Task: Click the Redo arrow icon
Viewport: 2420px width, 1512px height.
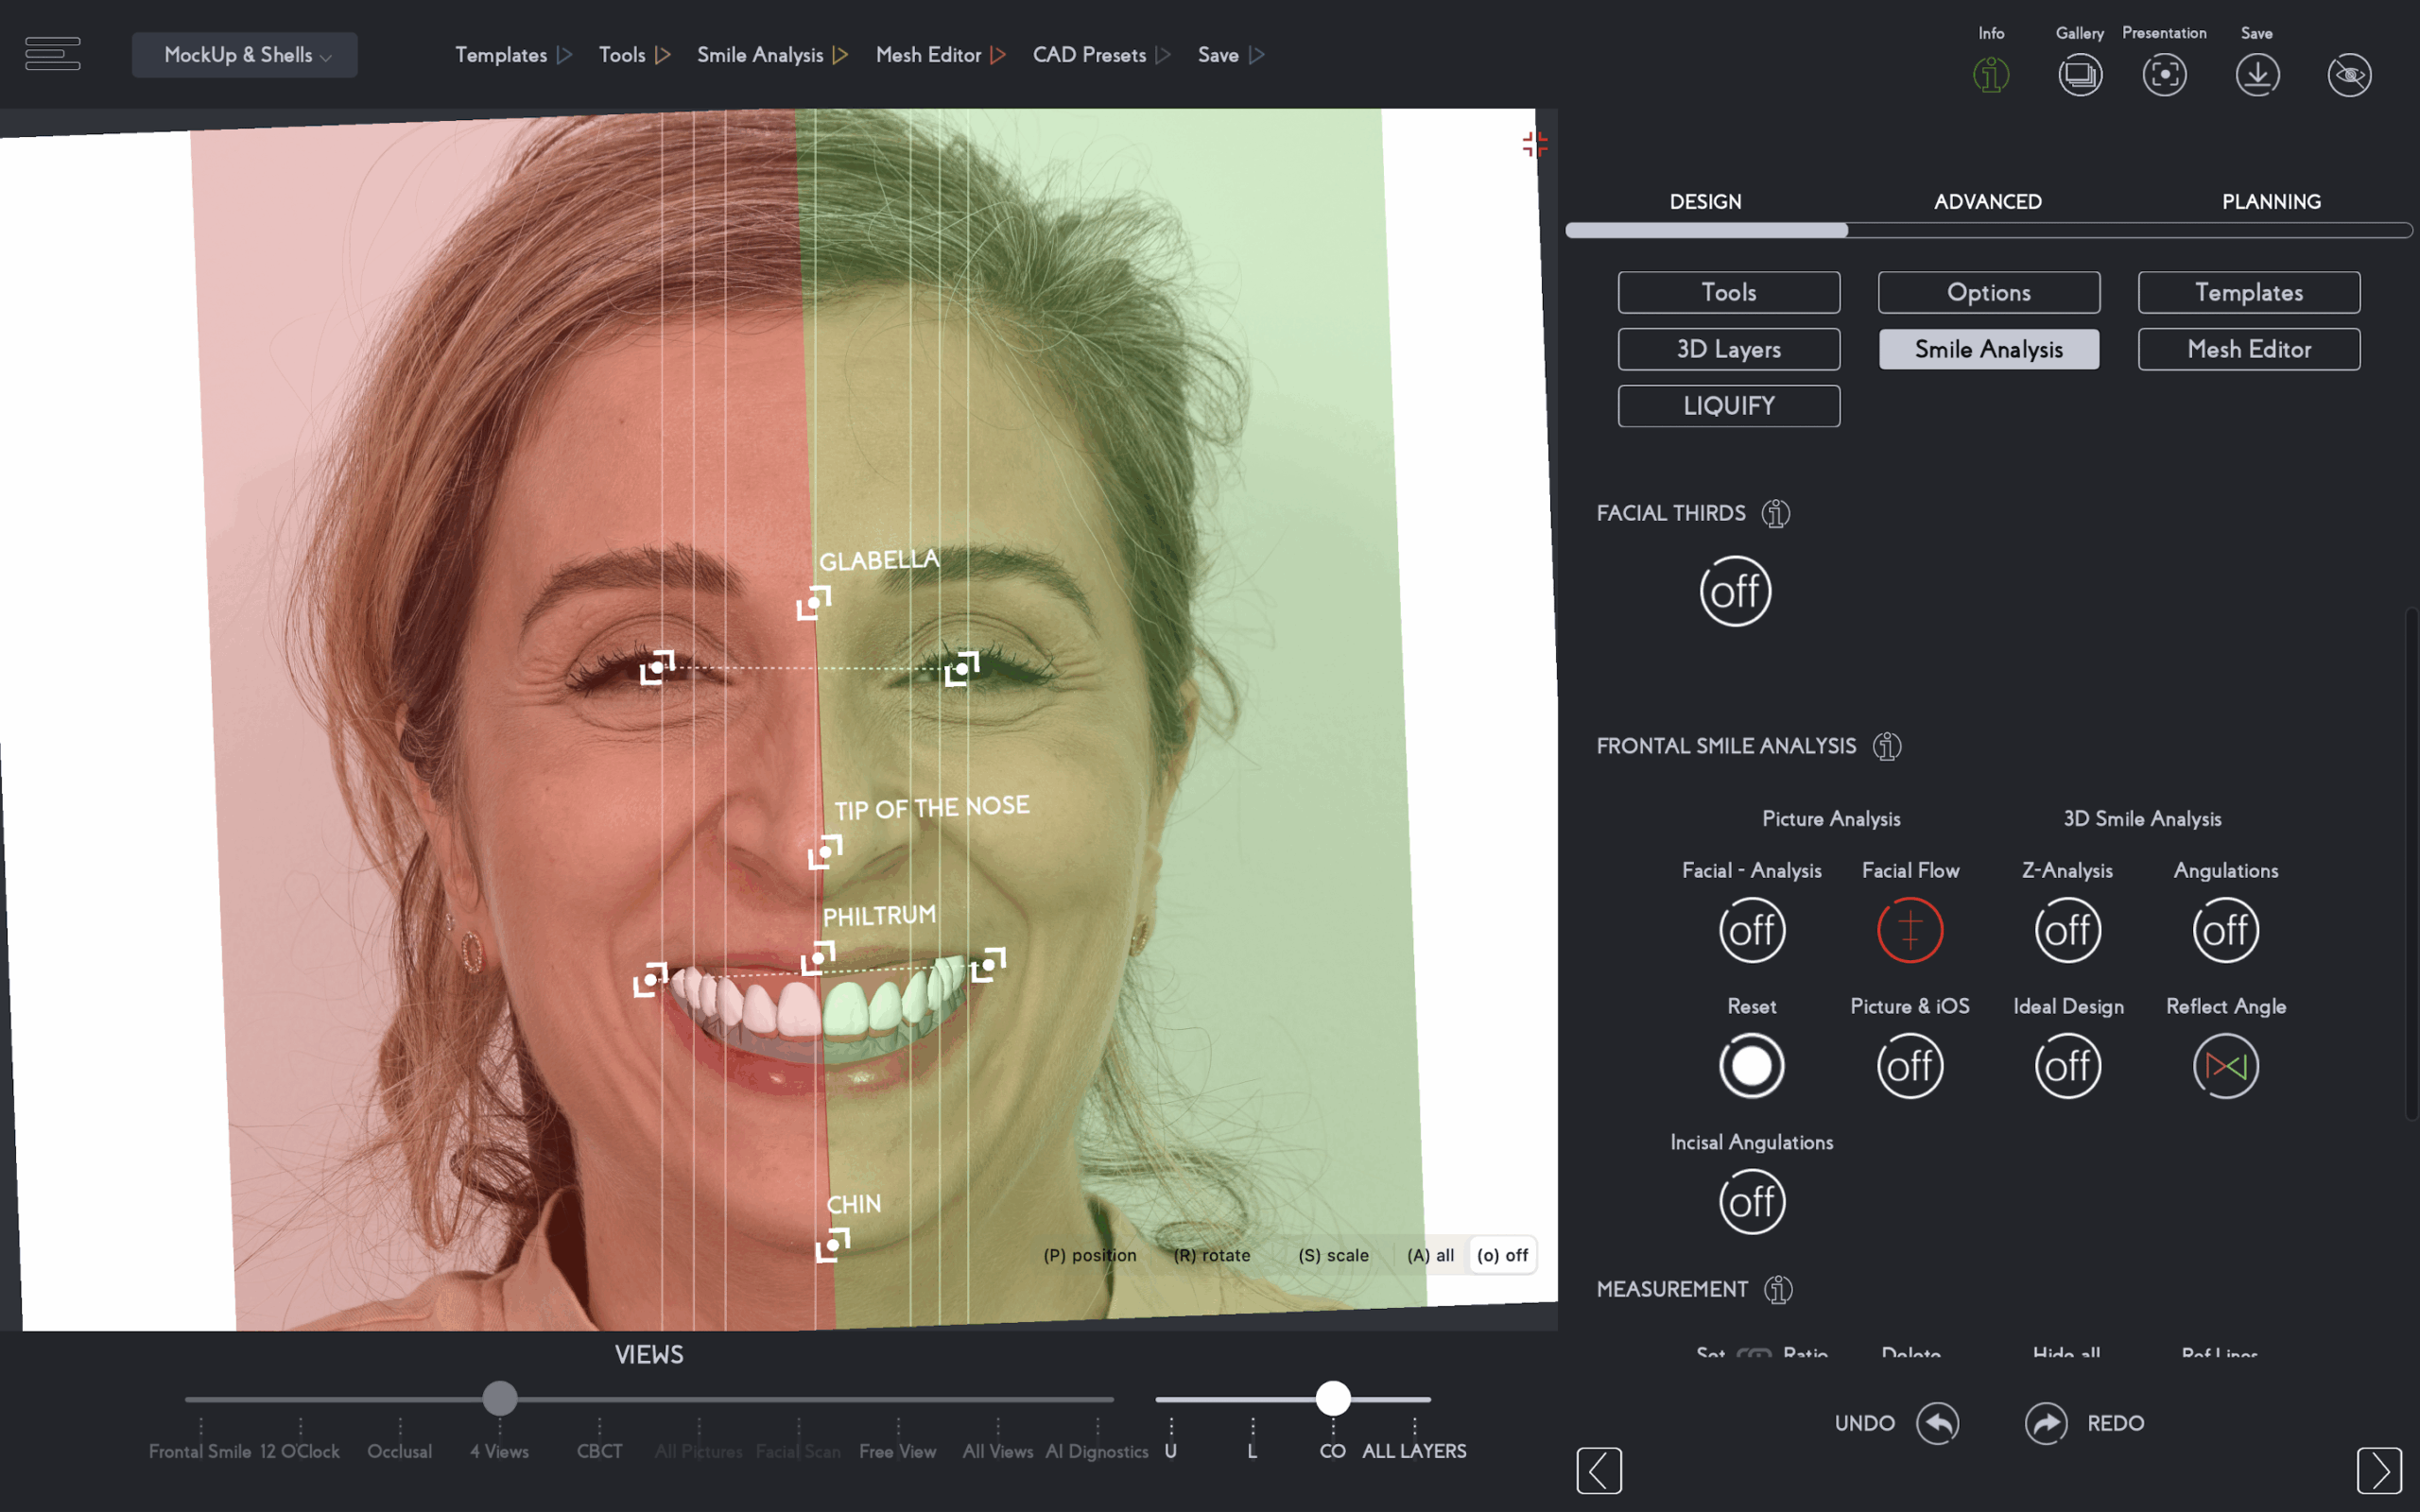Action: [x=2046, y=1423]
